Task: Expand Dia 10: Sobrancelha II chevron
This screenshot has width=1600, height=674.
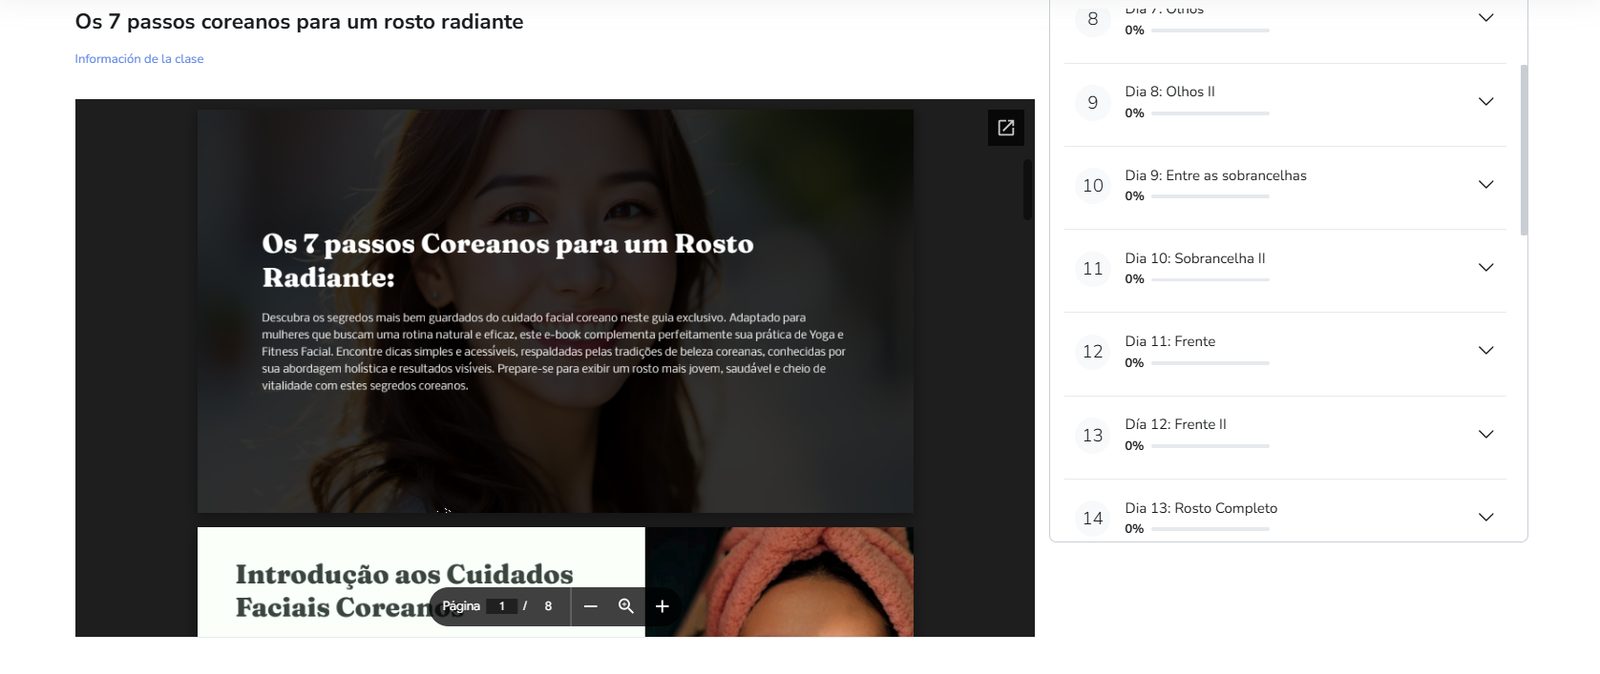Action: click(x=1486, y=268)
